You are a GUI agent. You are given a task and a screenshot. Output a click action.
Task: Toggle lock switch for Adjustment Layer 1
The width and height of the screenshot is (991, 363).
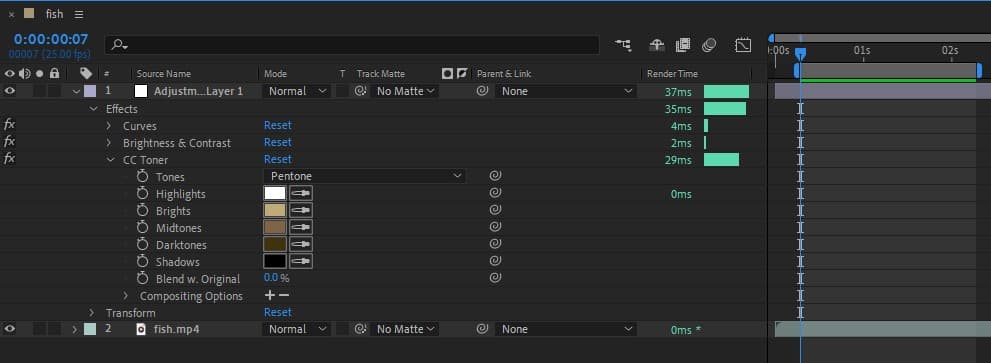coord(55,91)
